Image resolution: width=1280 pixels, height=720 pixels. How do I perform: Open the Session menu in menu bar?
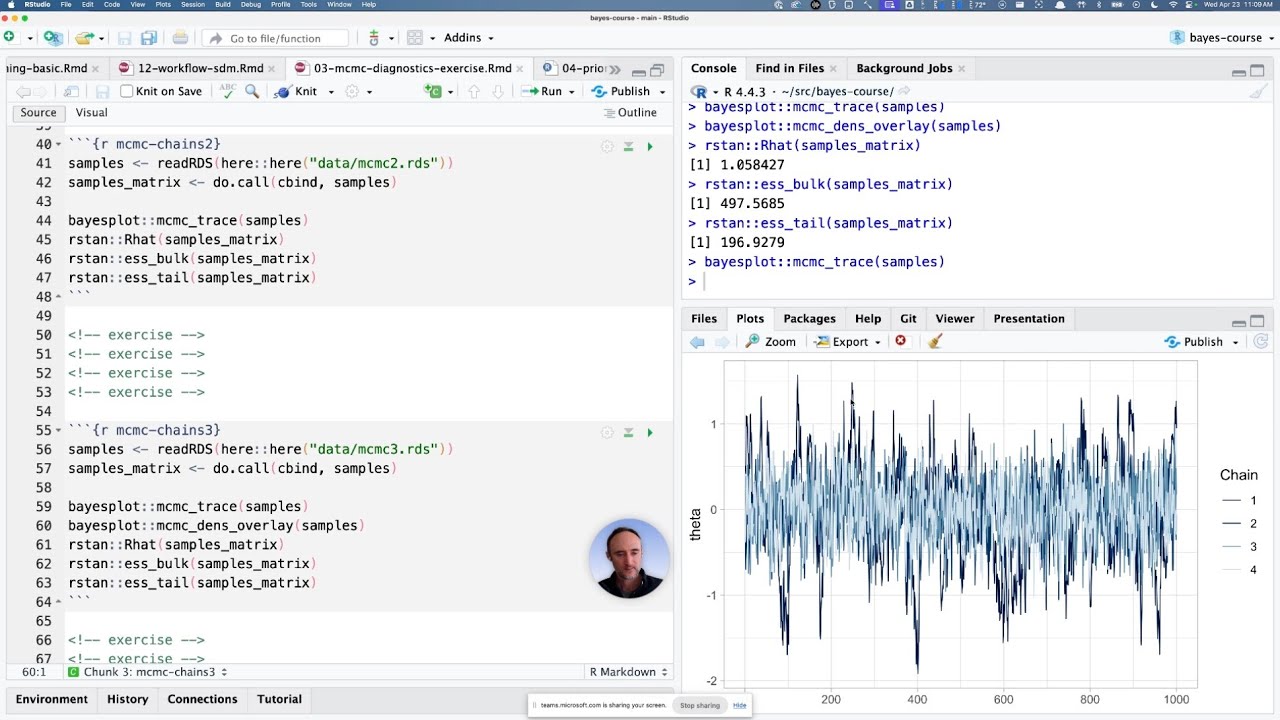pyautogui.click(x=193, y=5)
